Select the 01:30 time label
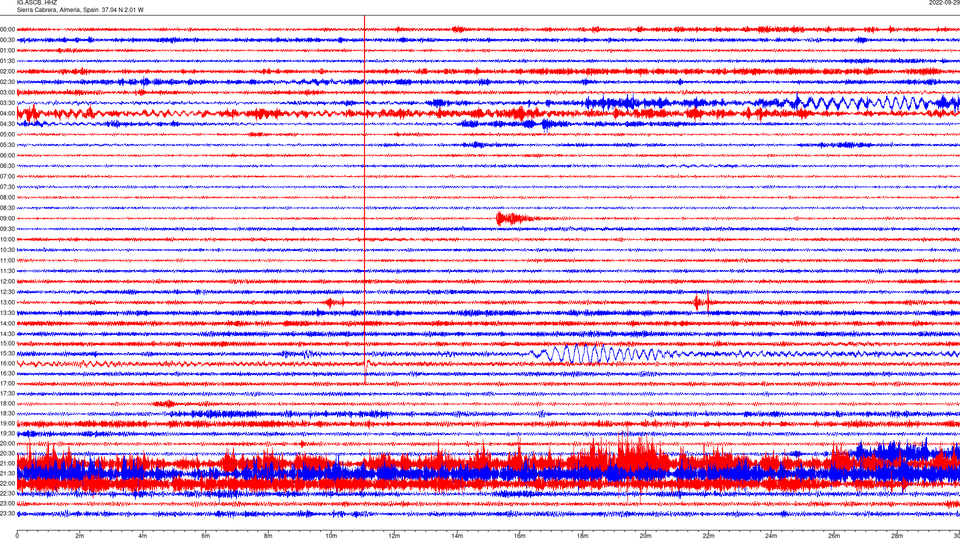 [7, 61]
